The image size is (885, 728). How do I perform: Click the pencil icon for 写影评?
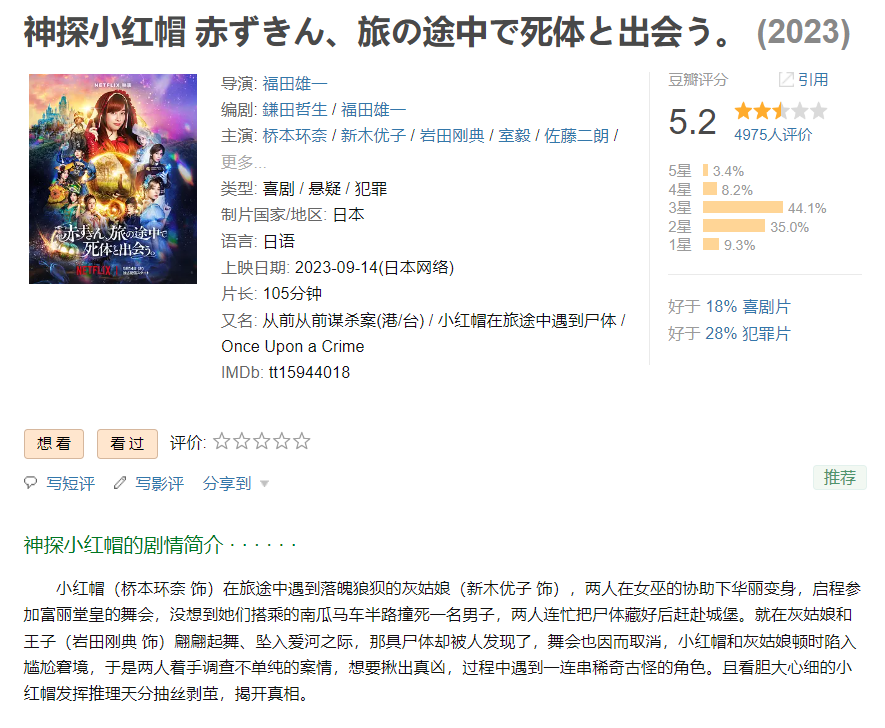120,483
